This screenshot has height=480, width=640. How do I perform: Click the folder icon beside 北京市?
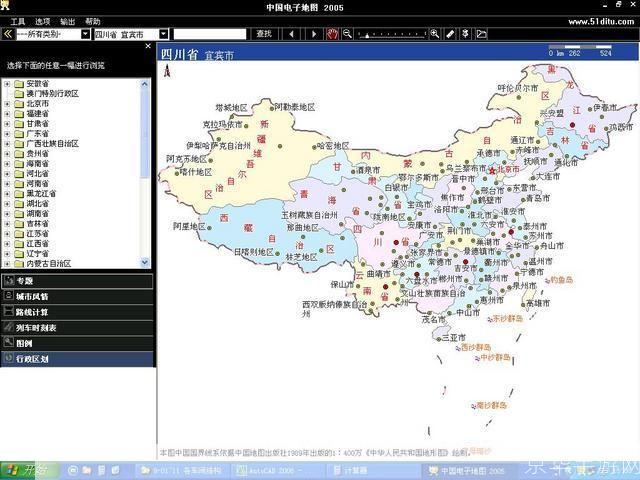pos(19,104)
